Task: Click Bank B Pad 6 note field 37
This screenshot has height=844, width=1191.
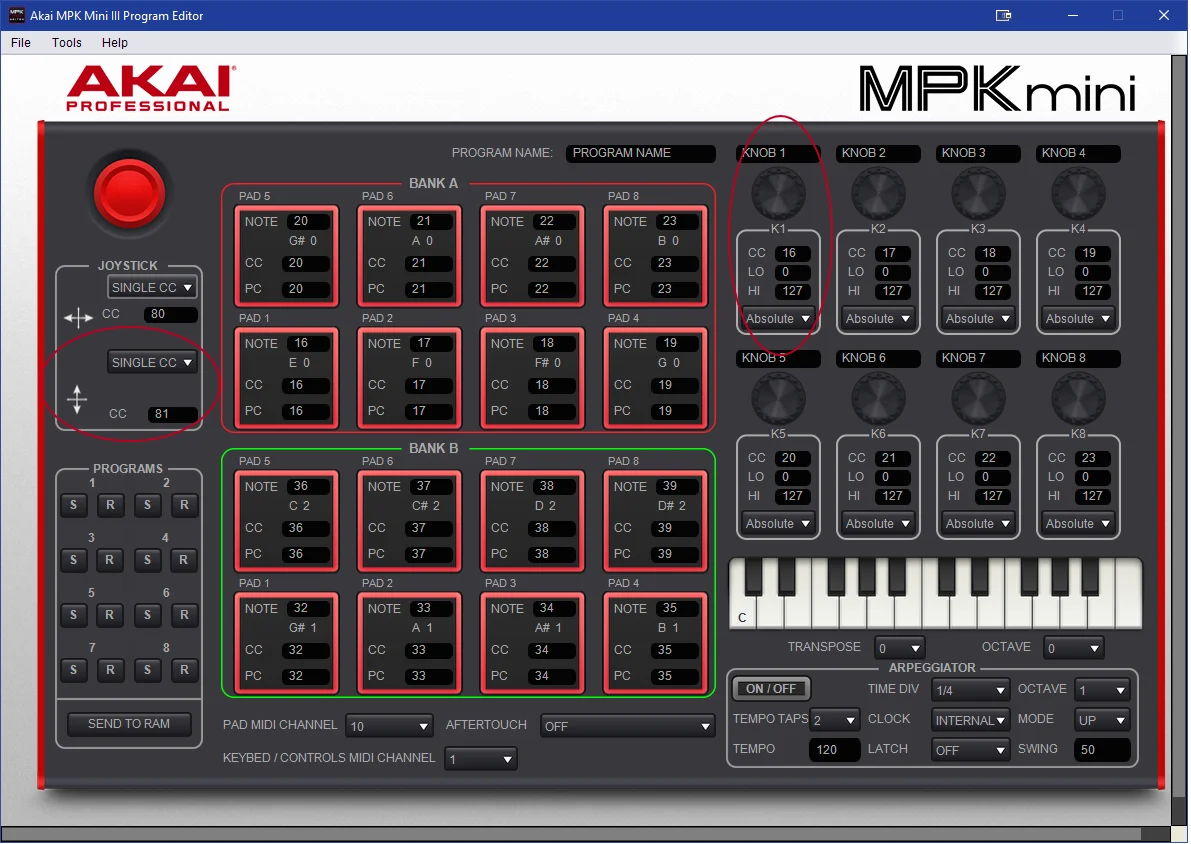Action: point(431,487)
